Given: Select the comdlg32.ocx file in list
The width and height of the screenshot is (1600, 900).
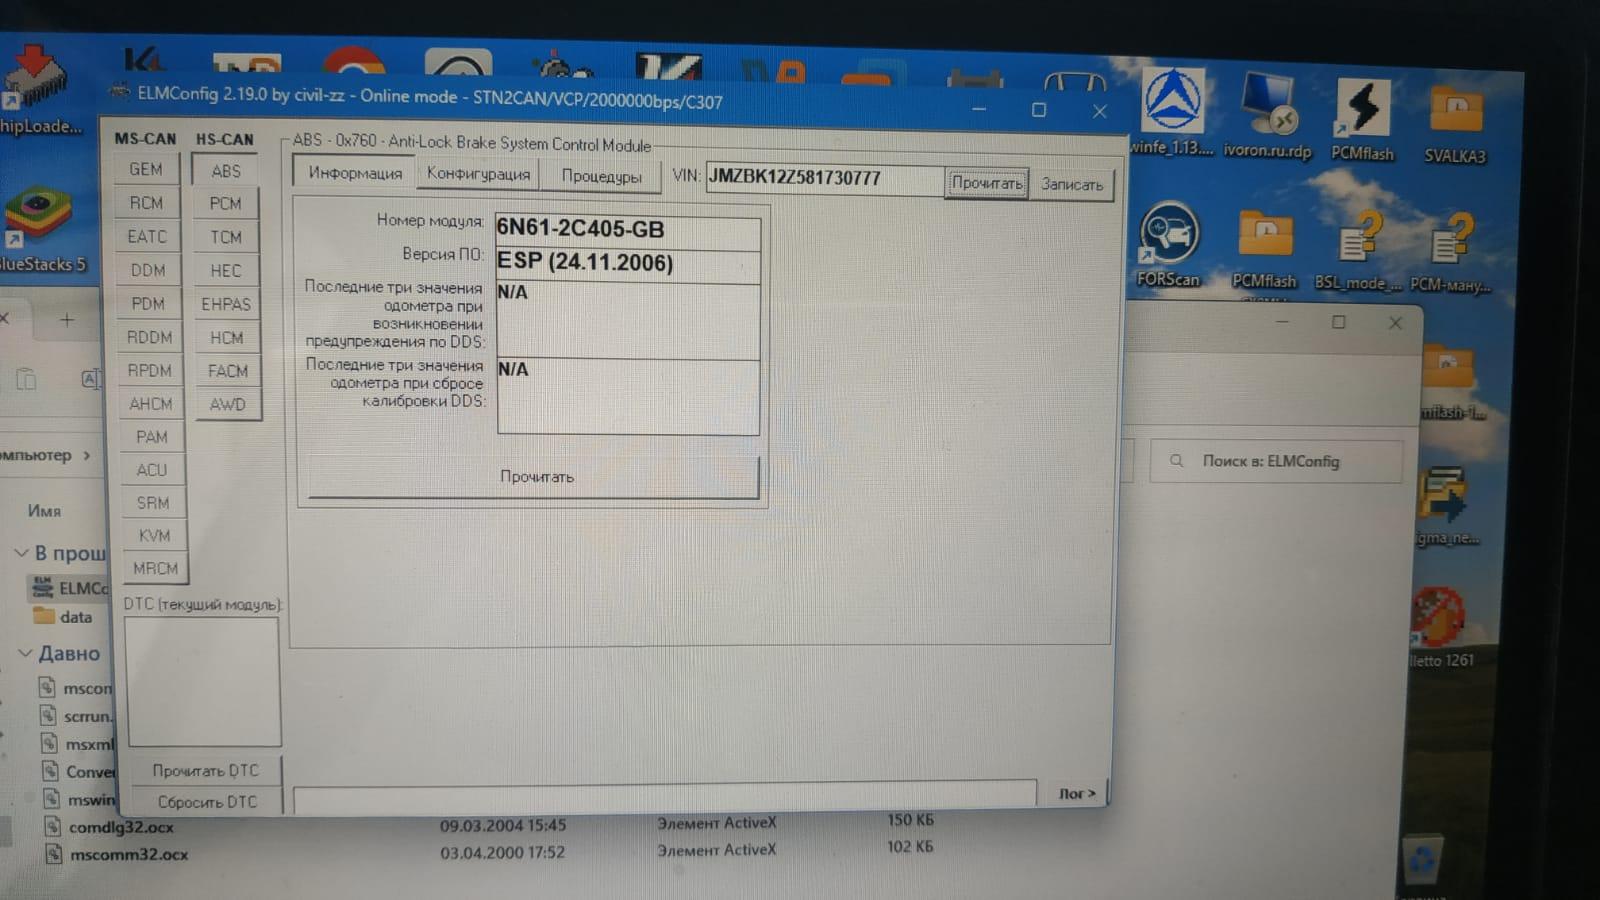Looking at the screenshot, I should coord(120,827).
